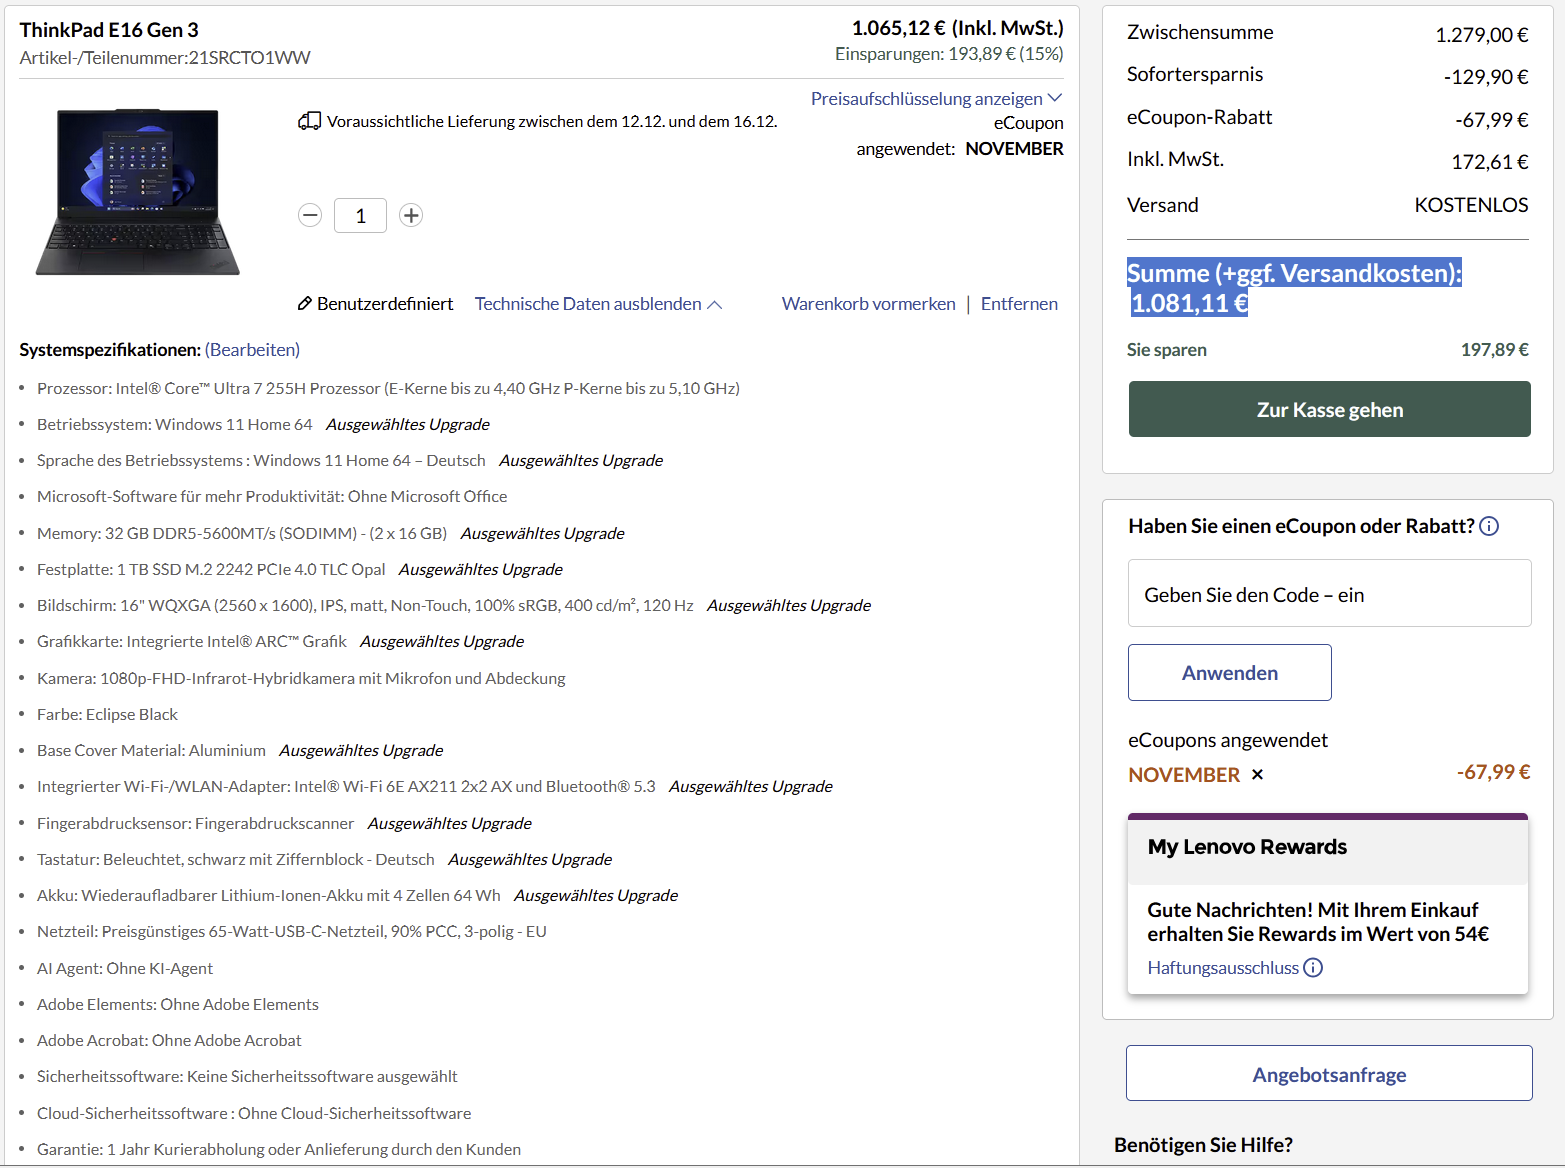
Task: Click the Netzteil 65-Watt-USB-C spec line
Action: pyautogui.click(x=292, y=931)
